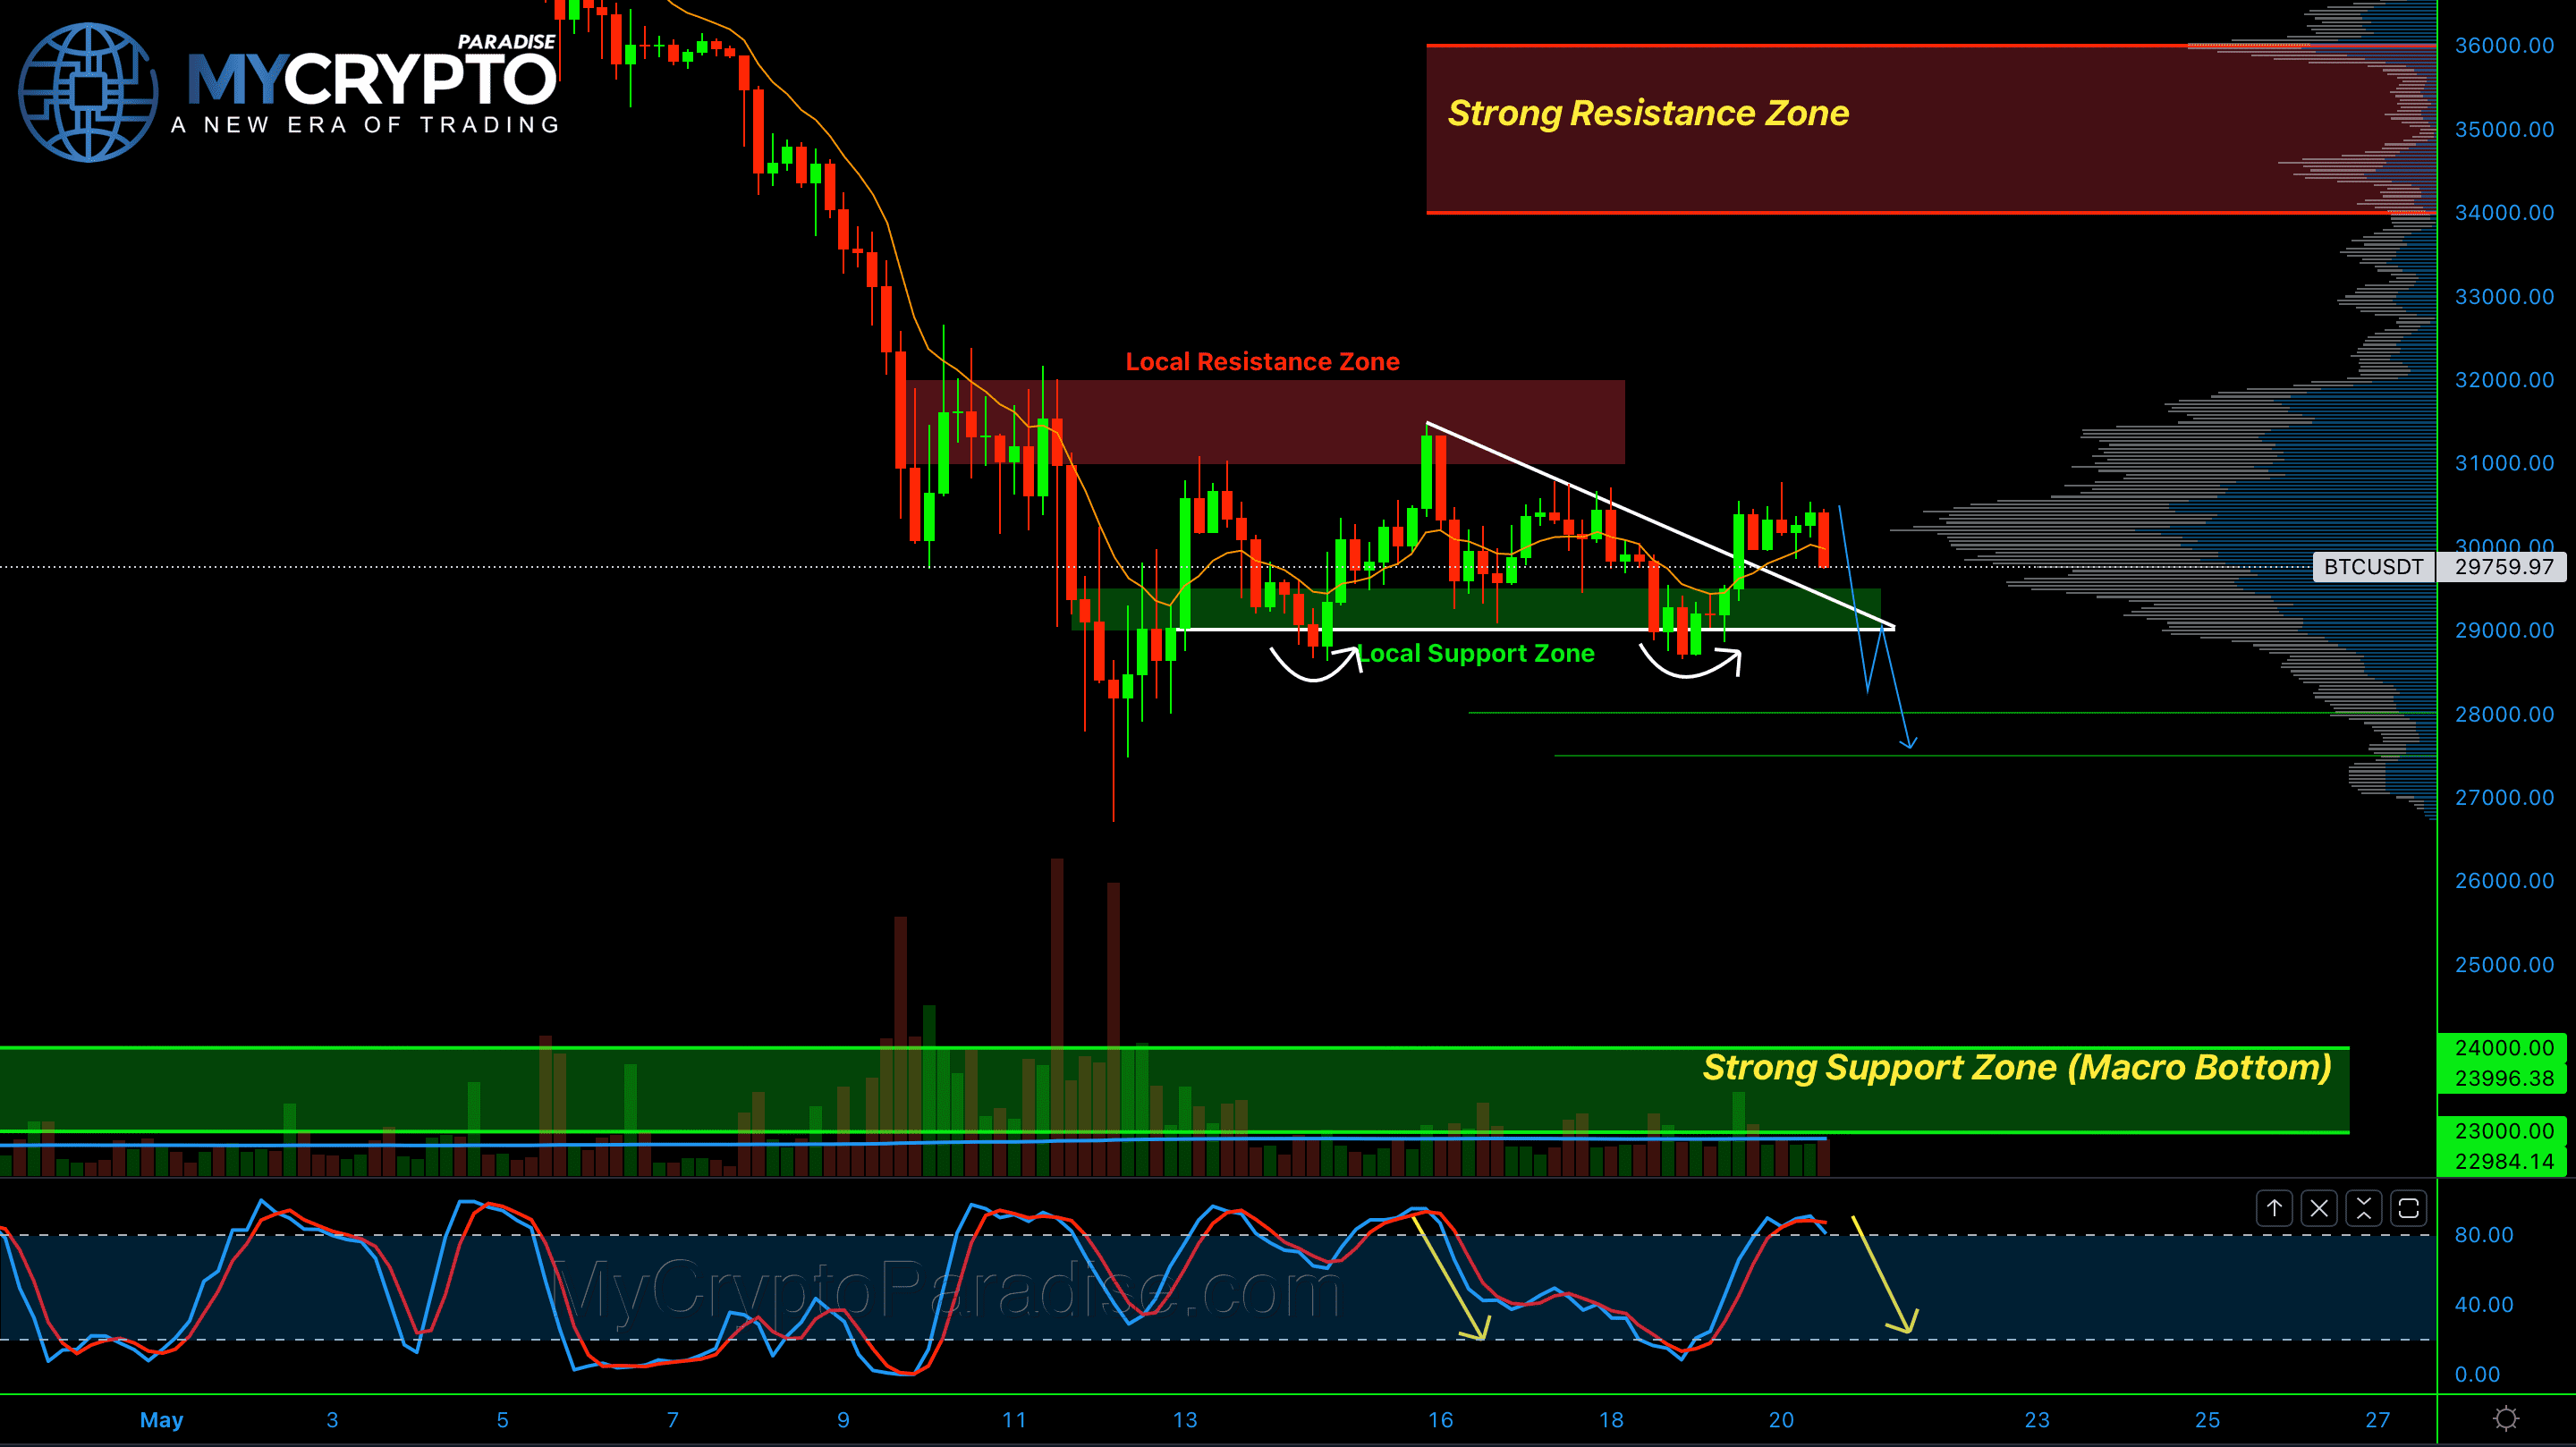Select the yellow arrow on stochastic pane
Screen dimensions: 2576x1447
[x=1883, y=1275]
